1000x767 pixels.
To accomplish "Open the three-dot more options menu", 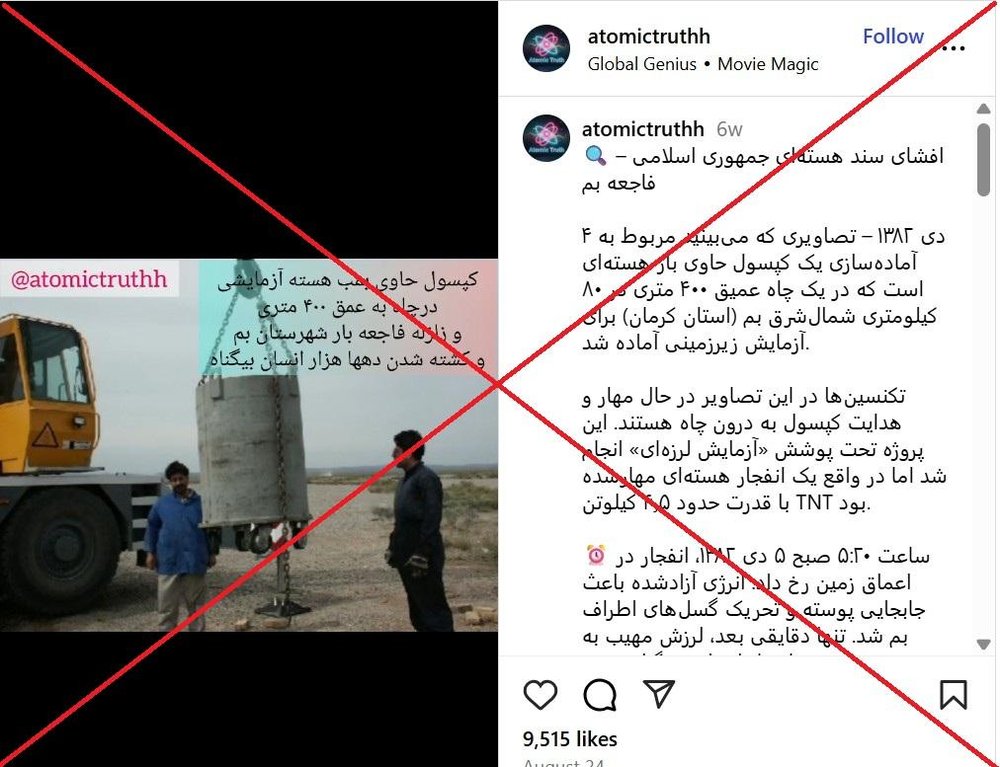I will pos(953,48).
